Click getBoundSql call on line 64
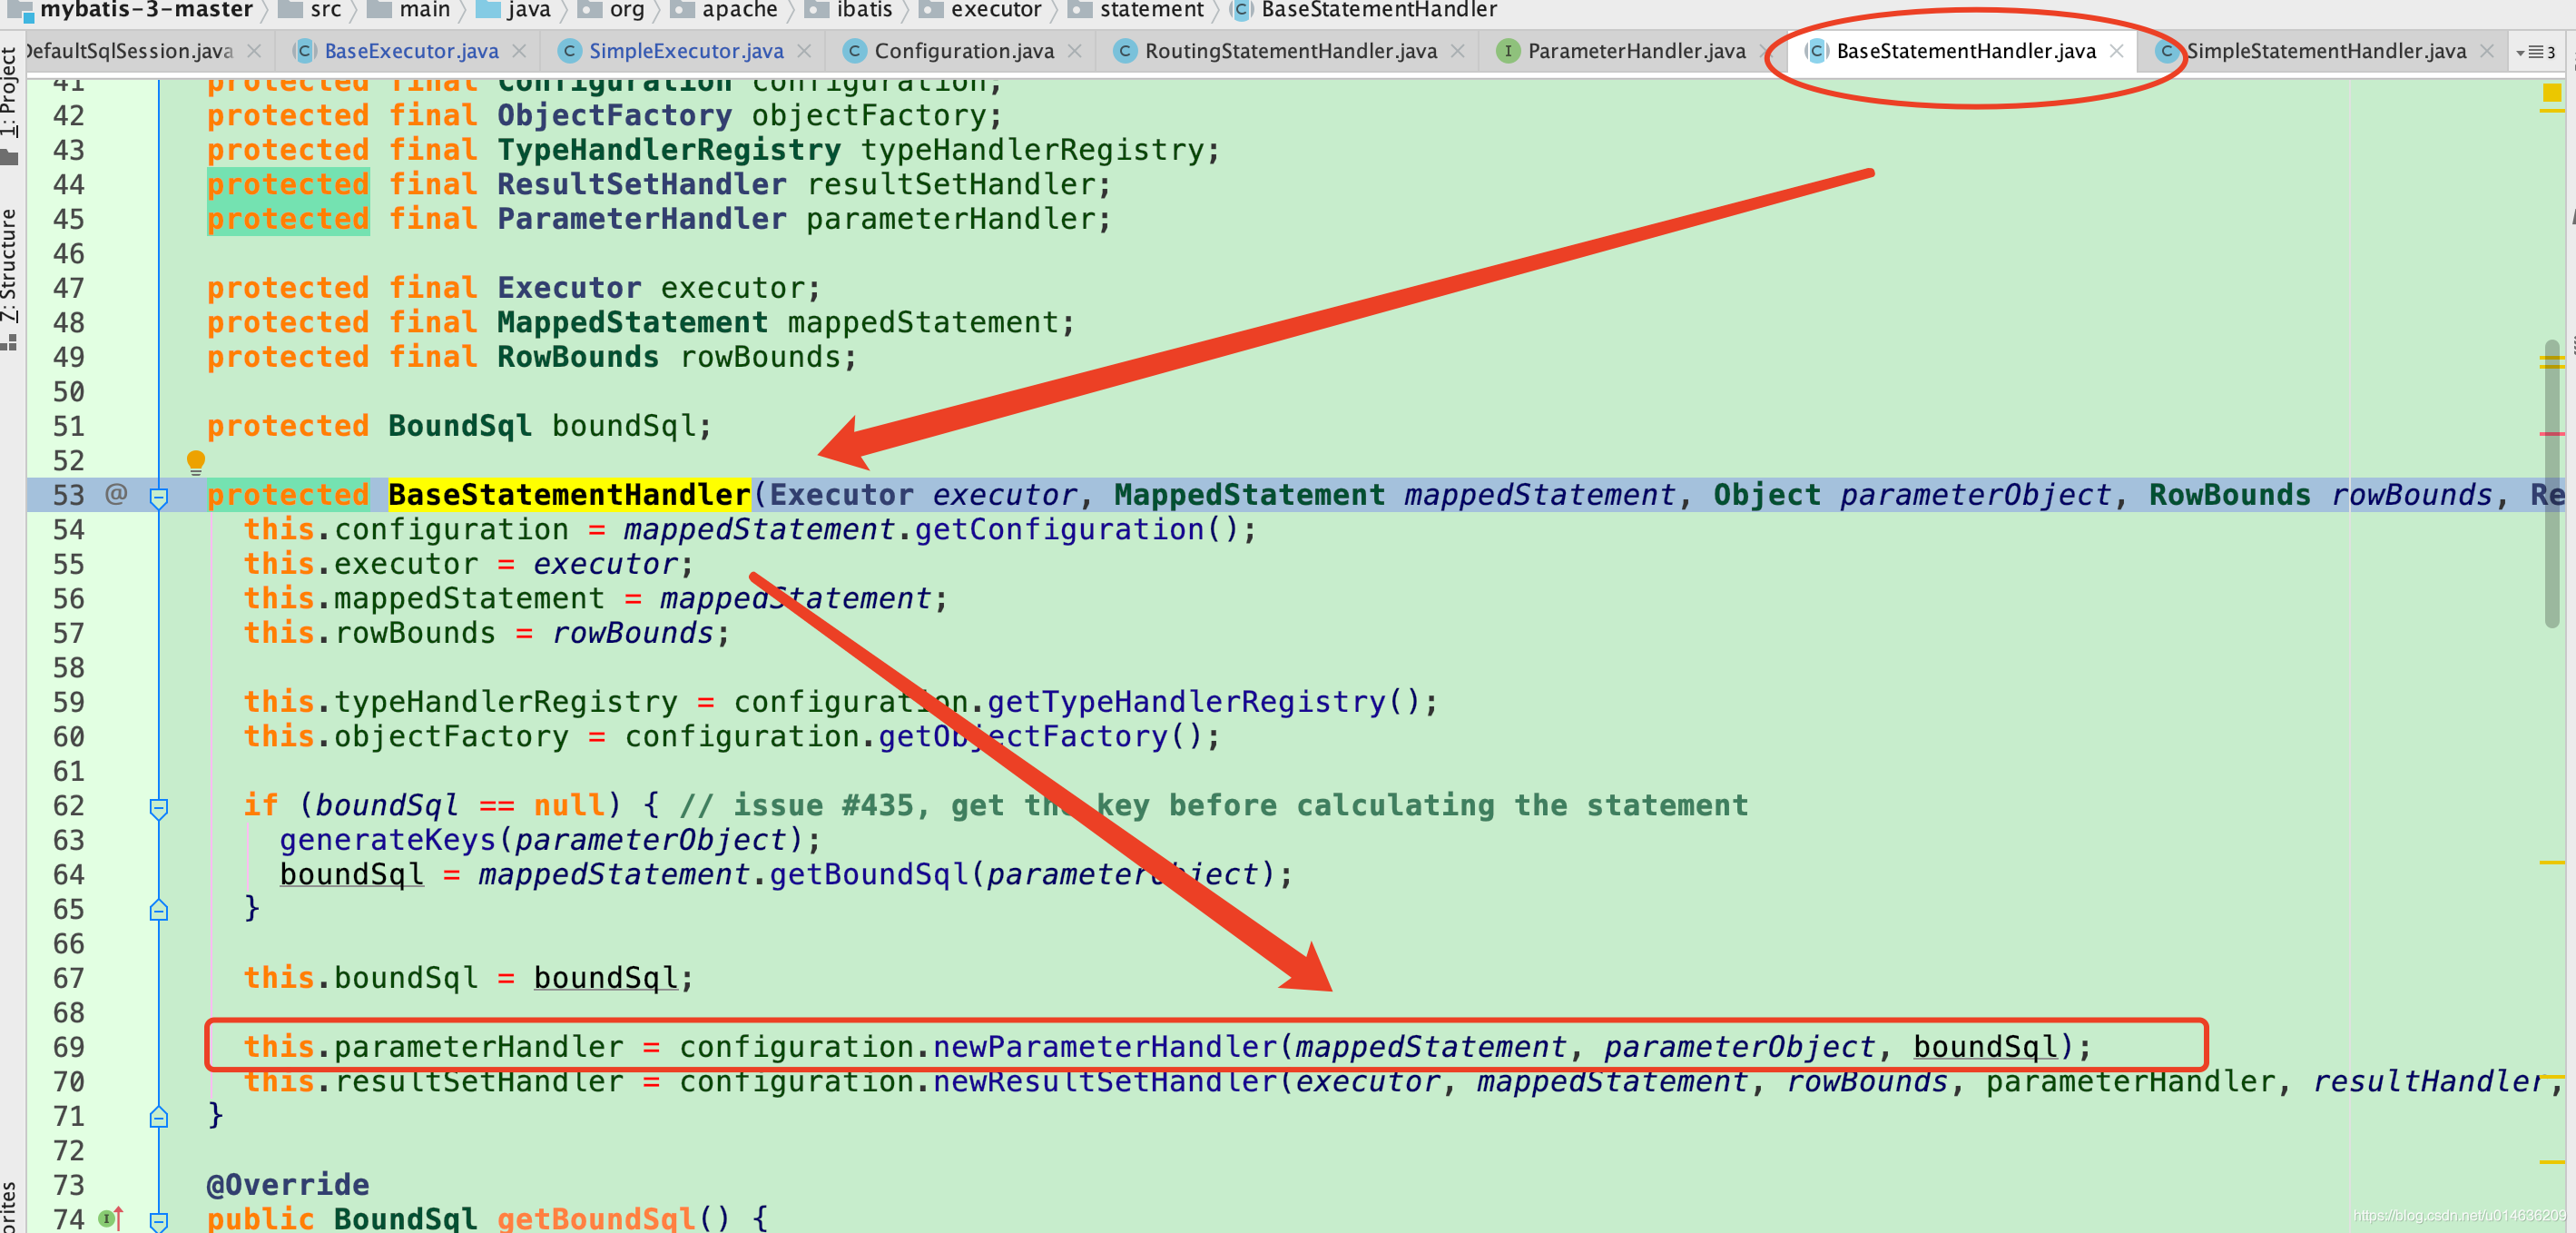 pyautogui.click(x=869, y=875)
